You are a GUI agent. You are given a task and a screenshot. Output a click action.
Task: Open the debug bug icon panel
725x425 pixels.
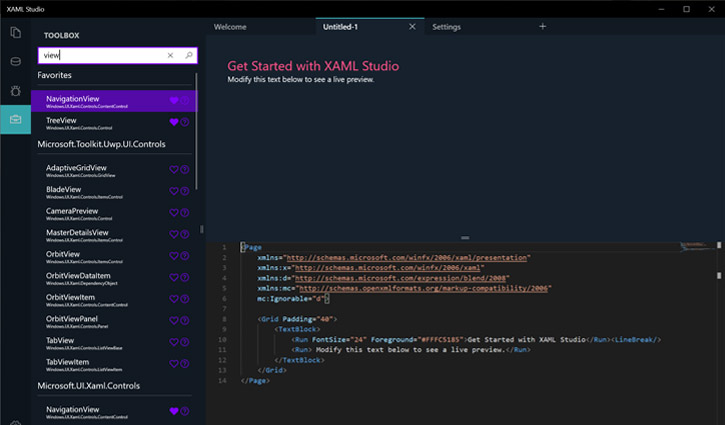[x=16, y=91]
